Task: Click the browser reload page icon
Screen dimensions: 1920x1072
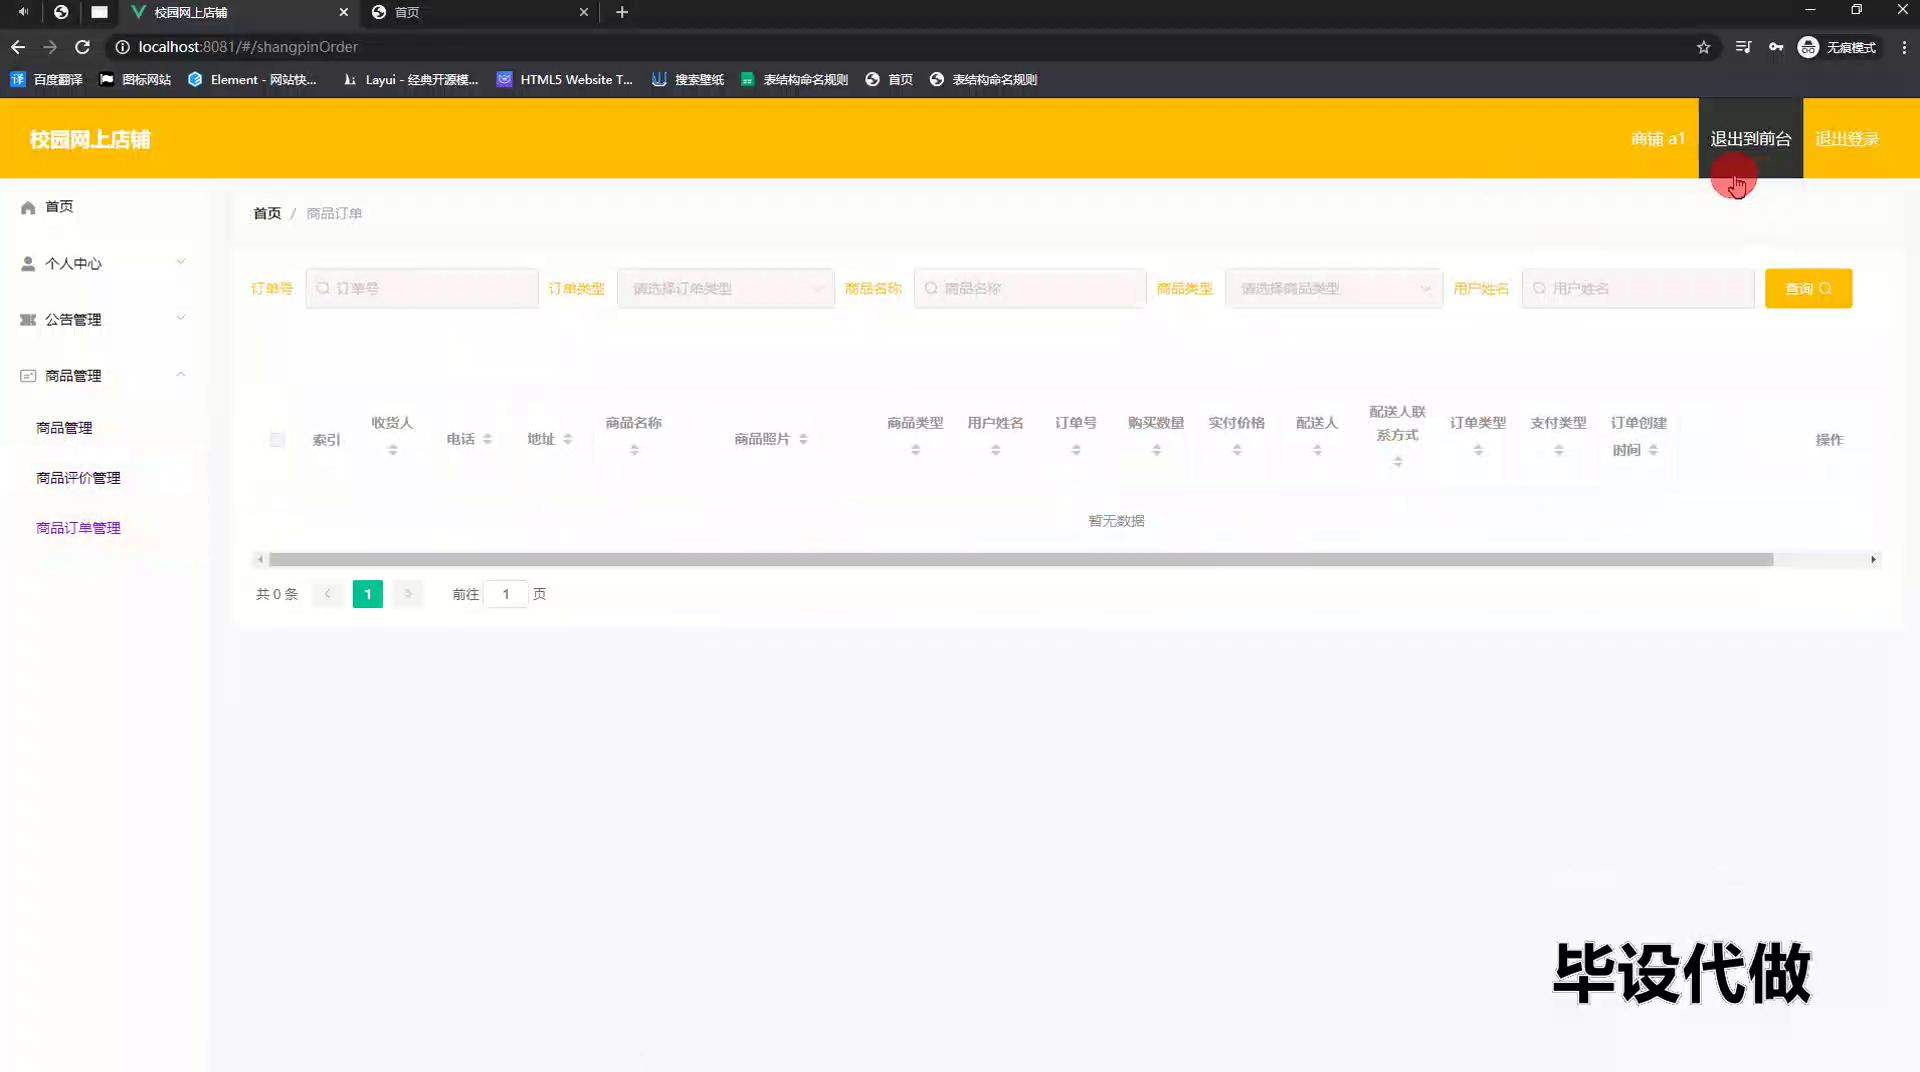Action: point(83,47)
